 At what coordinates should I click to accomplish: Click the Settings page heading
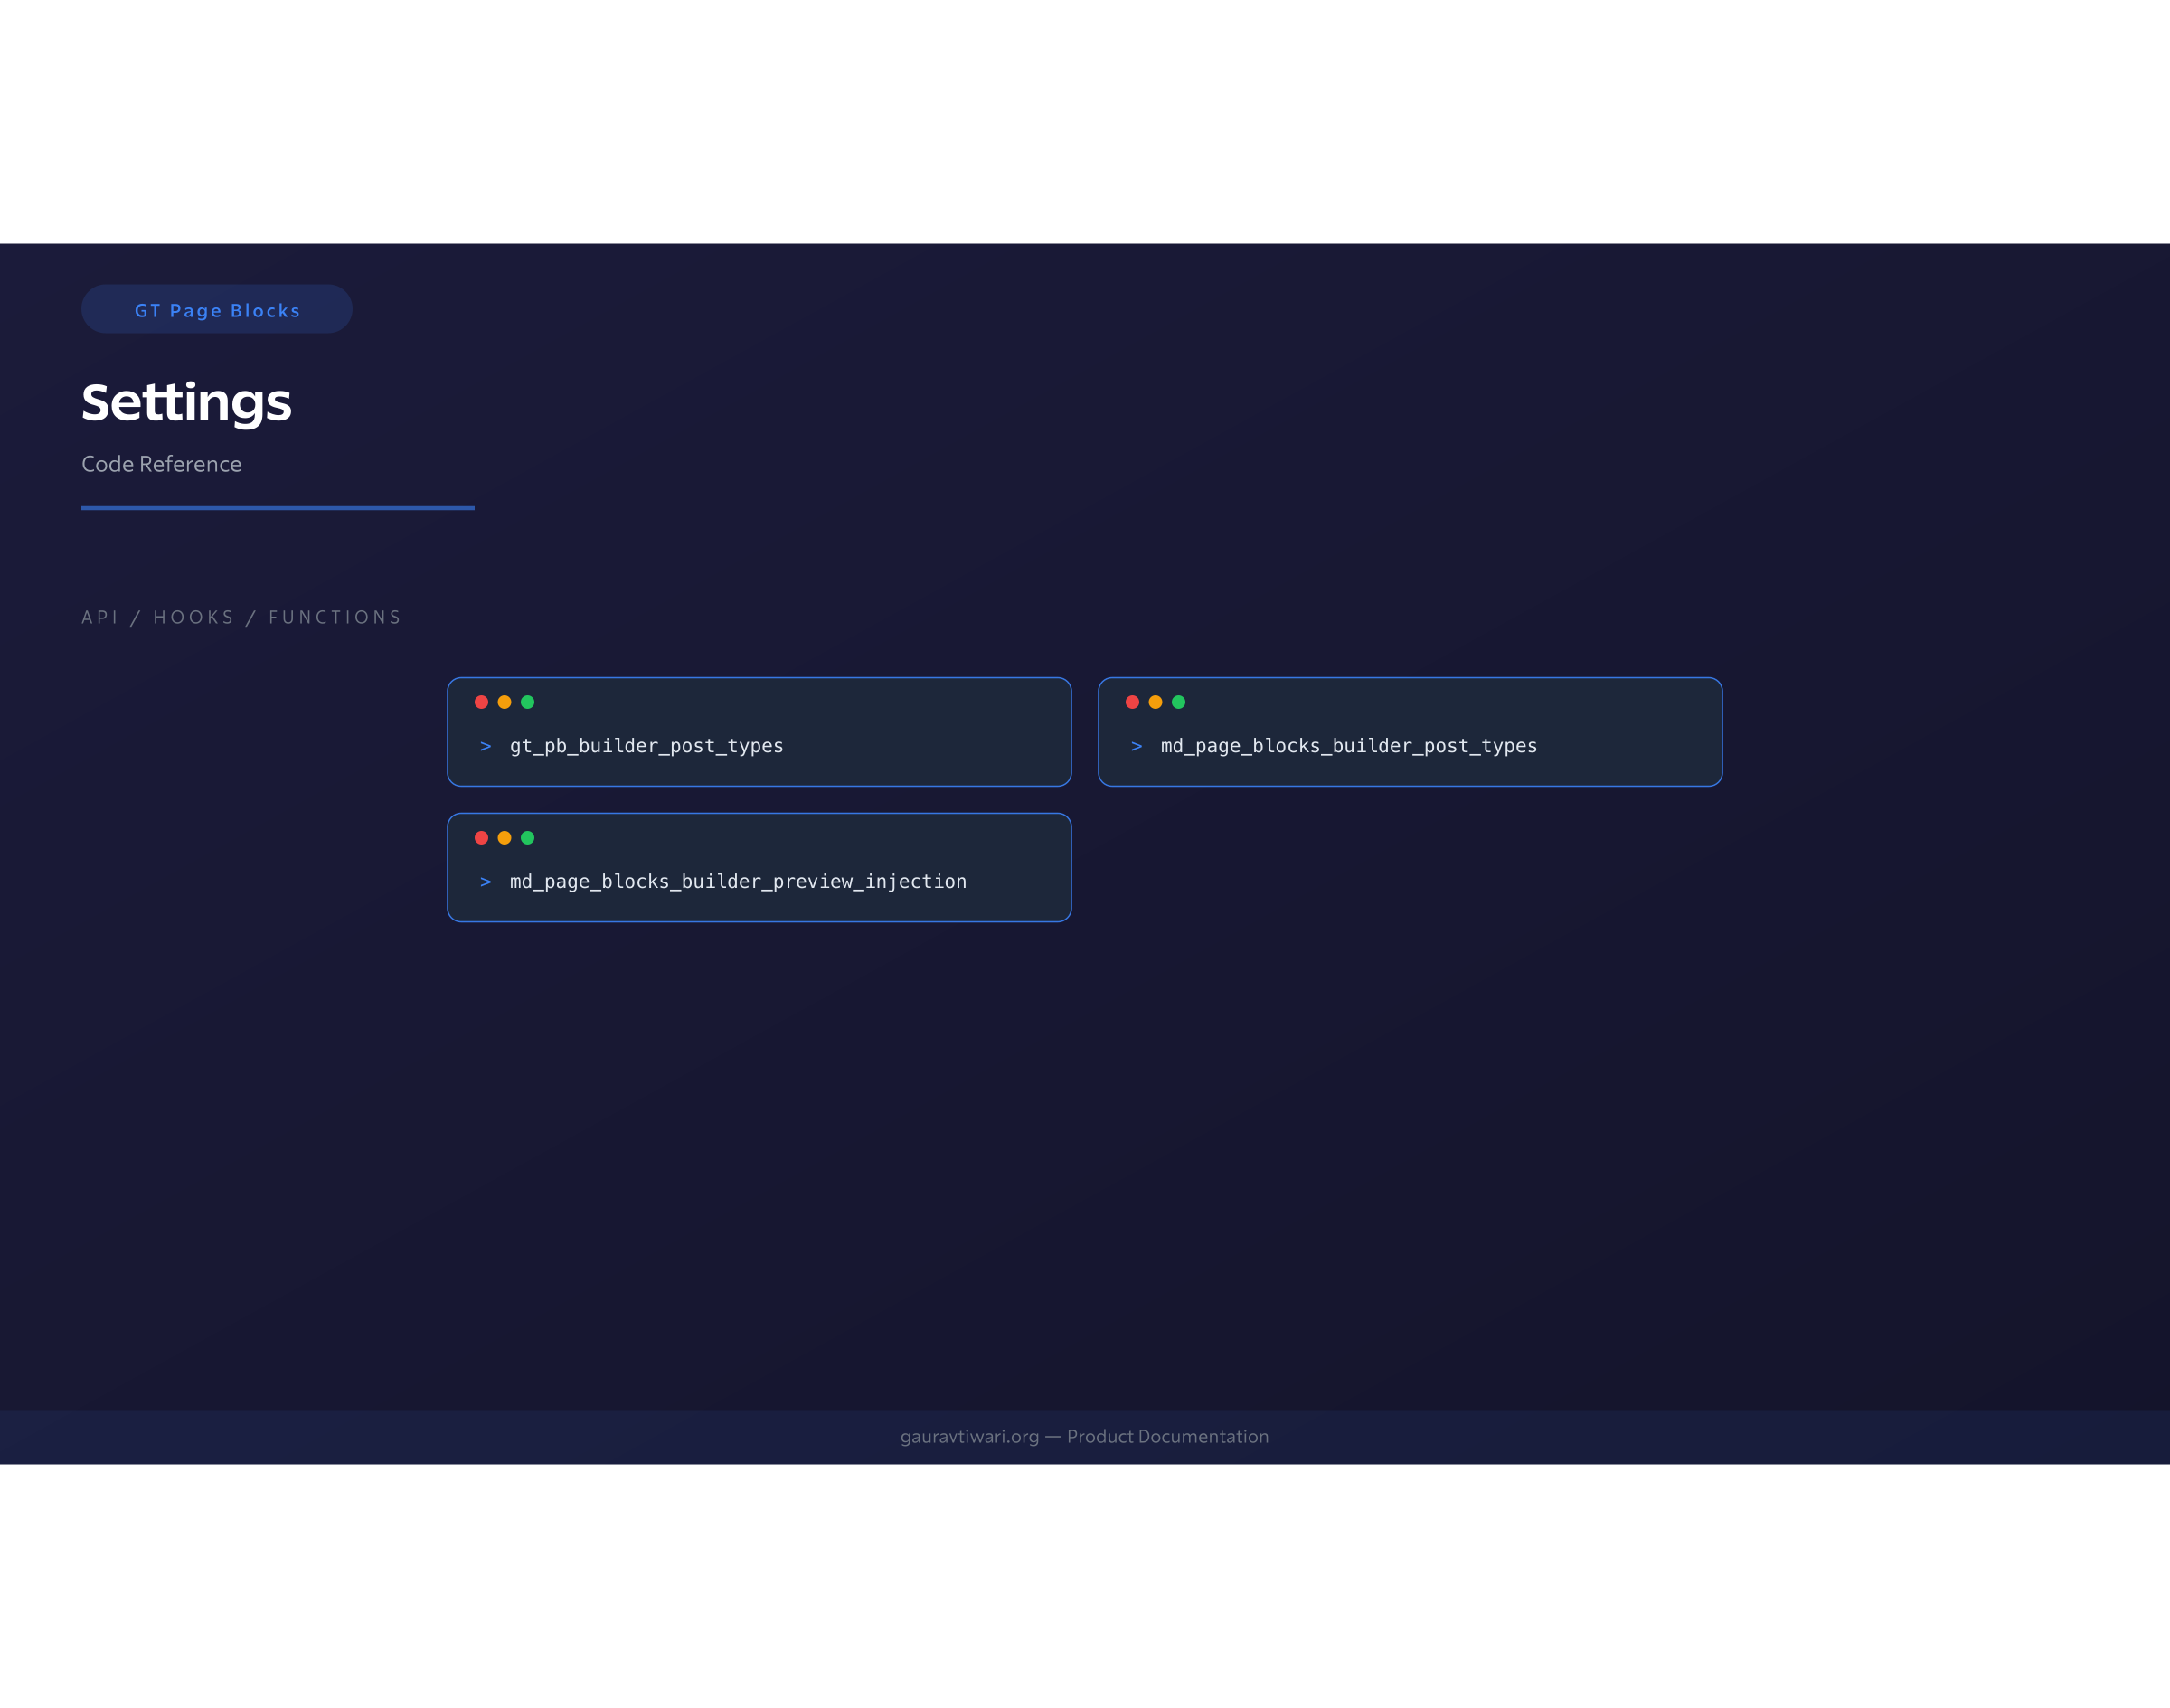(186, 402)
